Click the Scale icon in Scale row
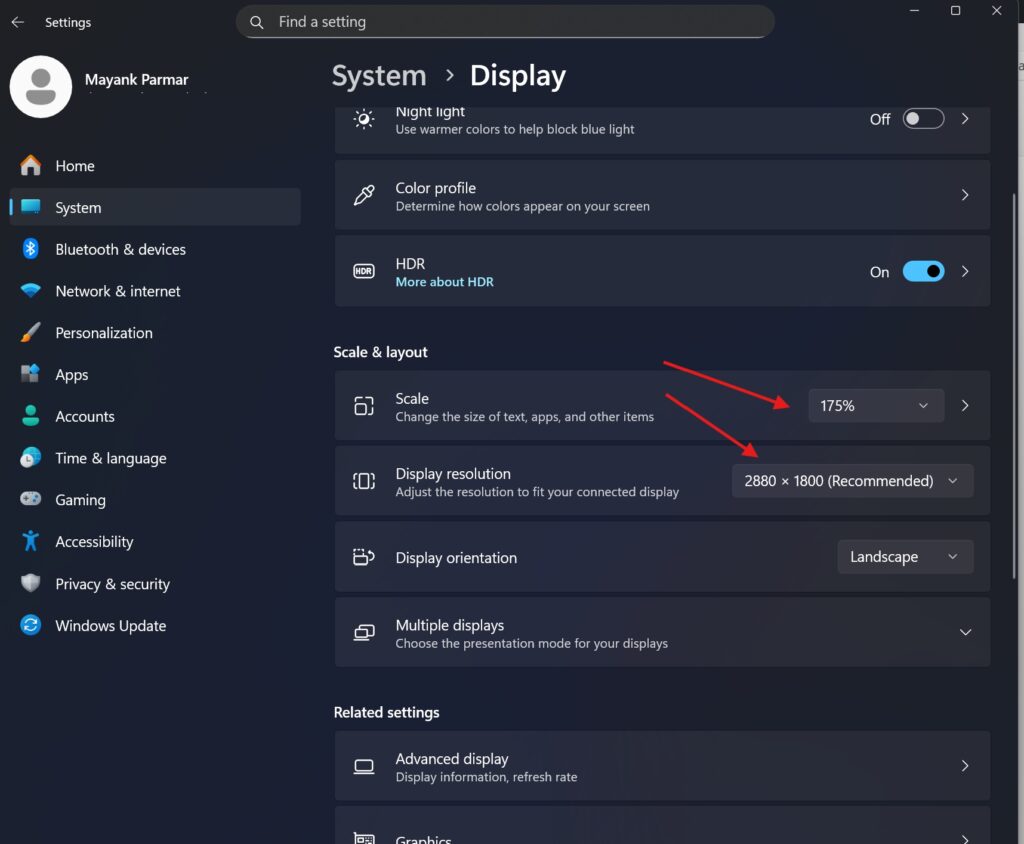Screen dimensions: 1024x844 click(x=364, y=405)
